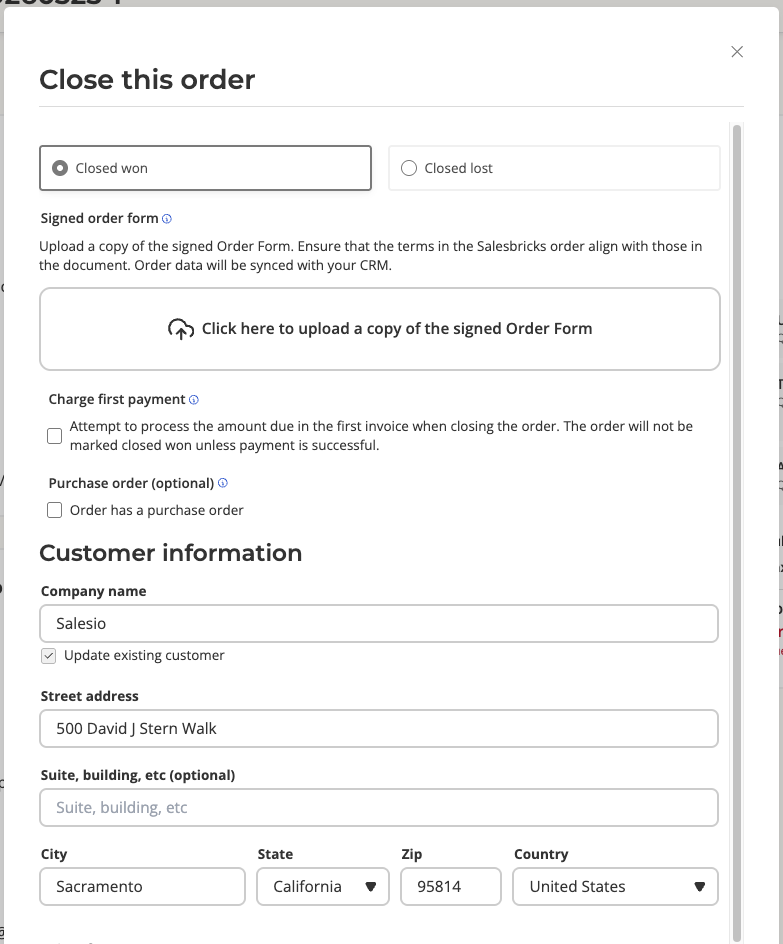Open Purchase order info icon
The height and width of the screenshot is (944, 783).
223,483
